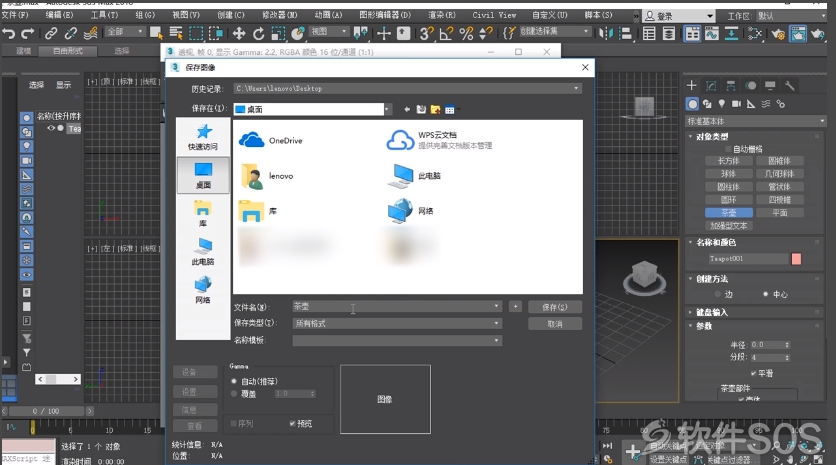This screenshot has width=836, height=465.
Task: Open the Rendered Frame Window icon
Action: coord(798,34)
